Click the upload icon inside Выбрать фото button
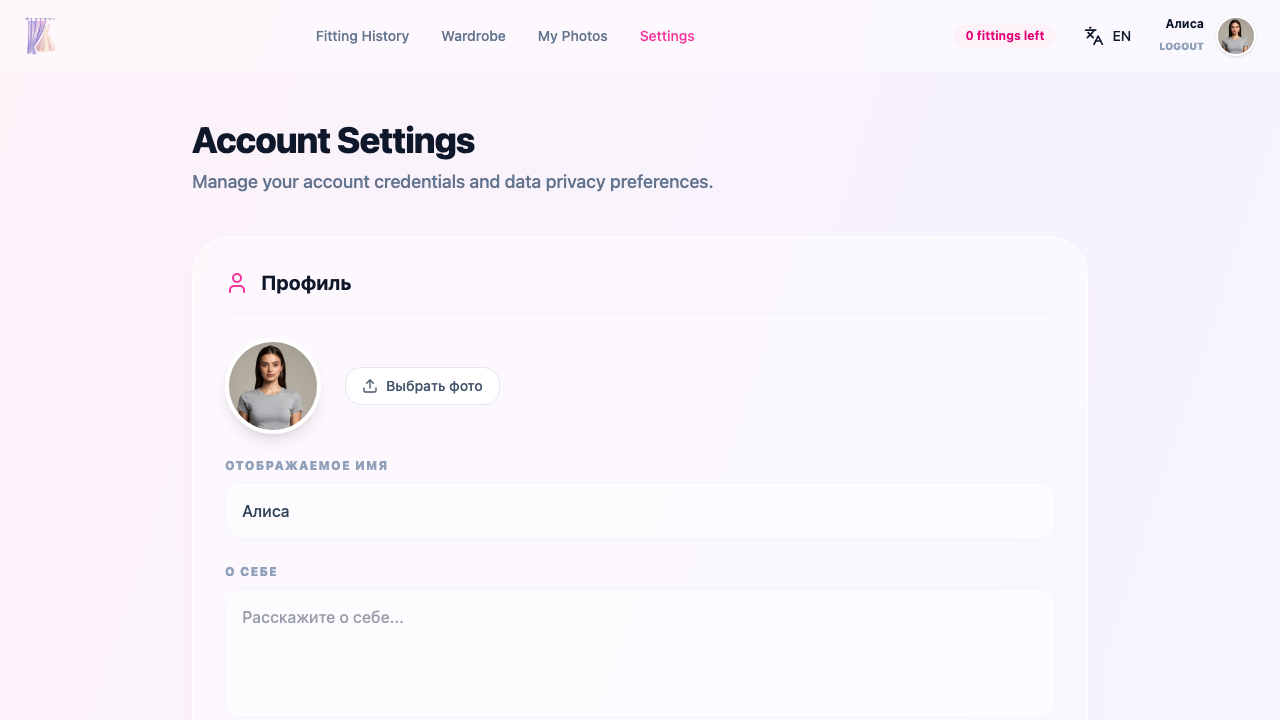Screen dimensions: 1280x720 coord(369,385)
